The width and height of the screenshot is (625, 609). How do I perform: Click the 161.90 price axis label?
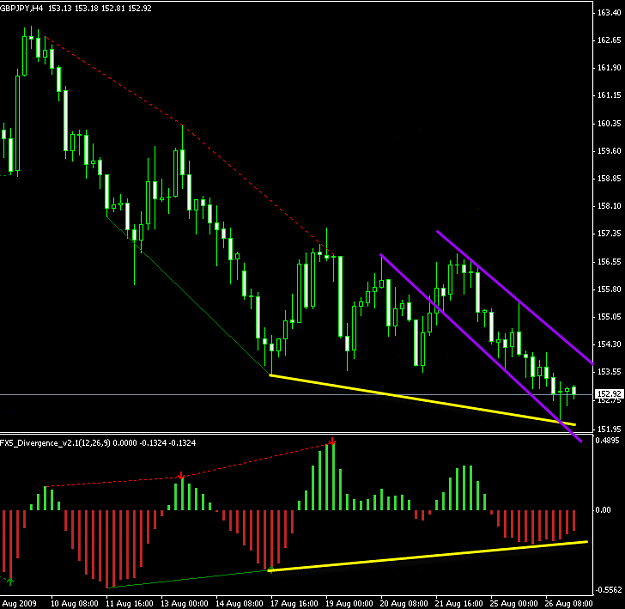tap(609, 68)
